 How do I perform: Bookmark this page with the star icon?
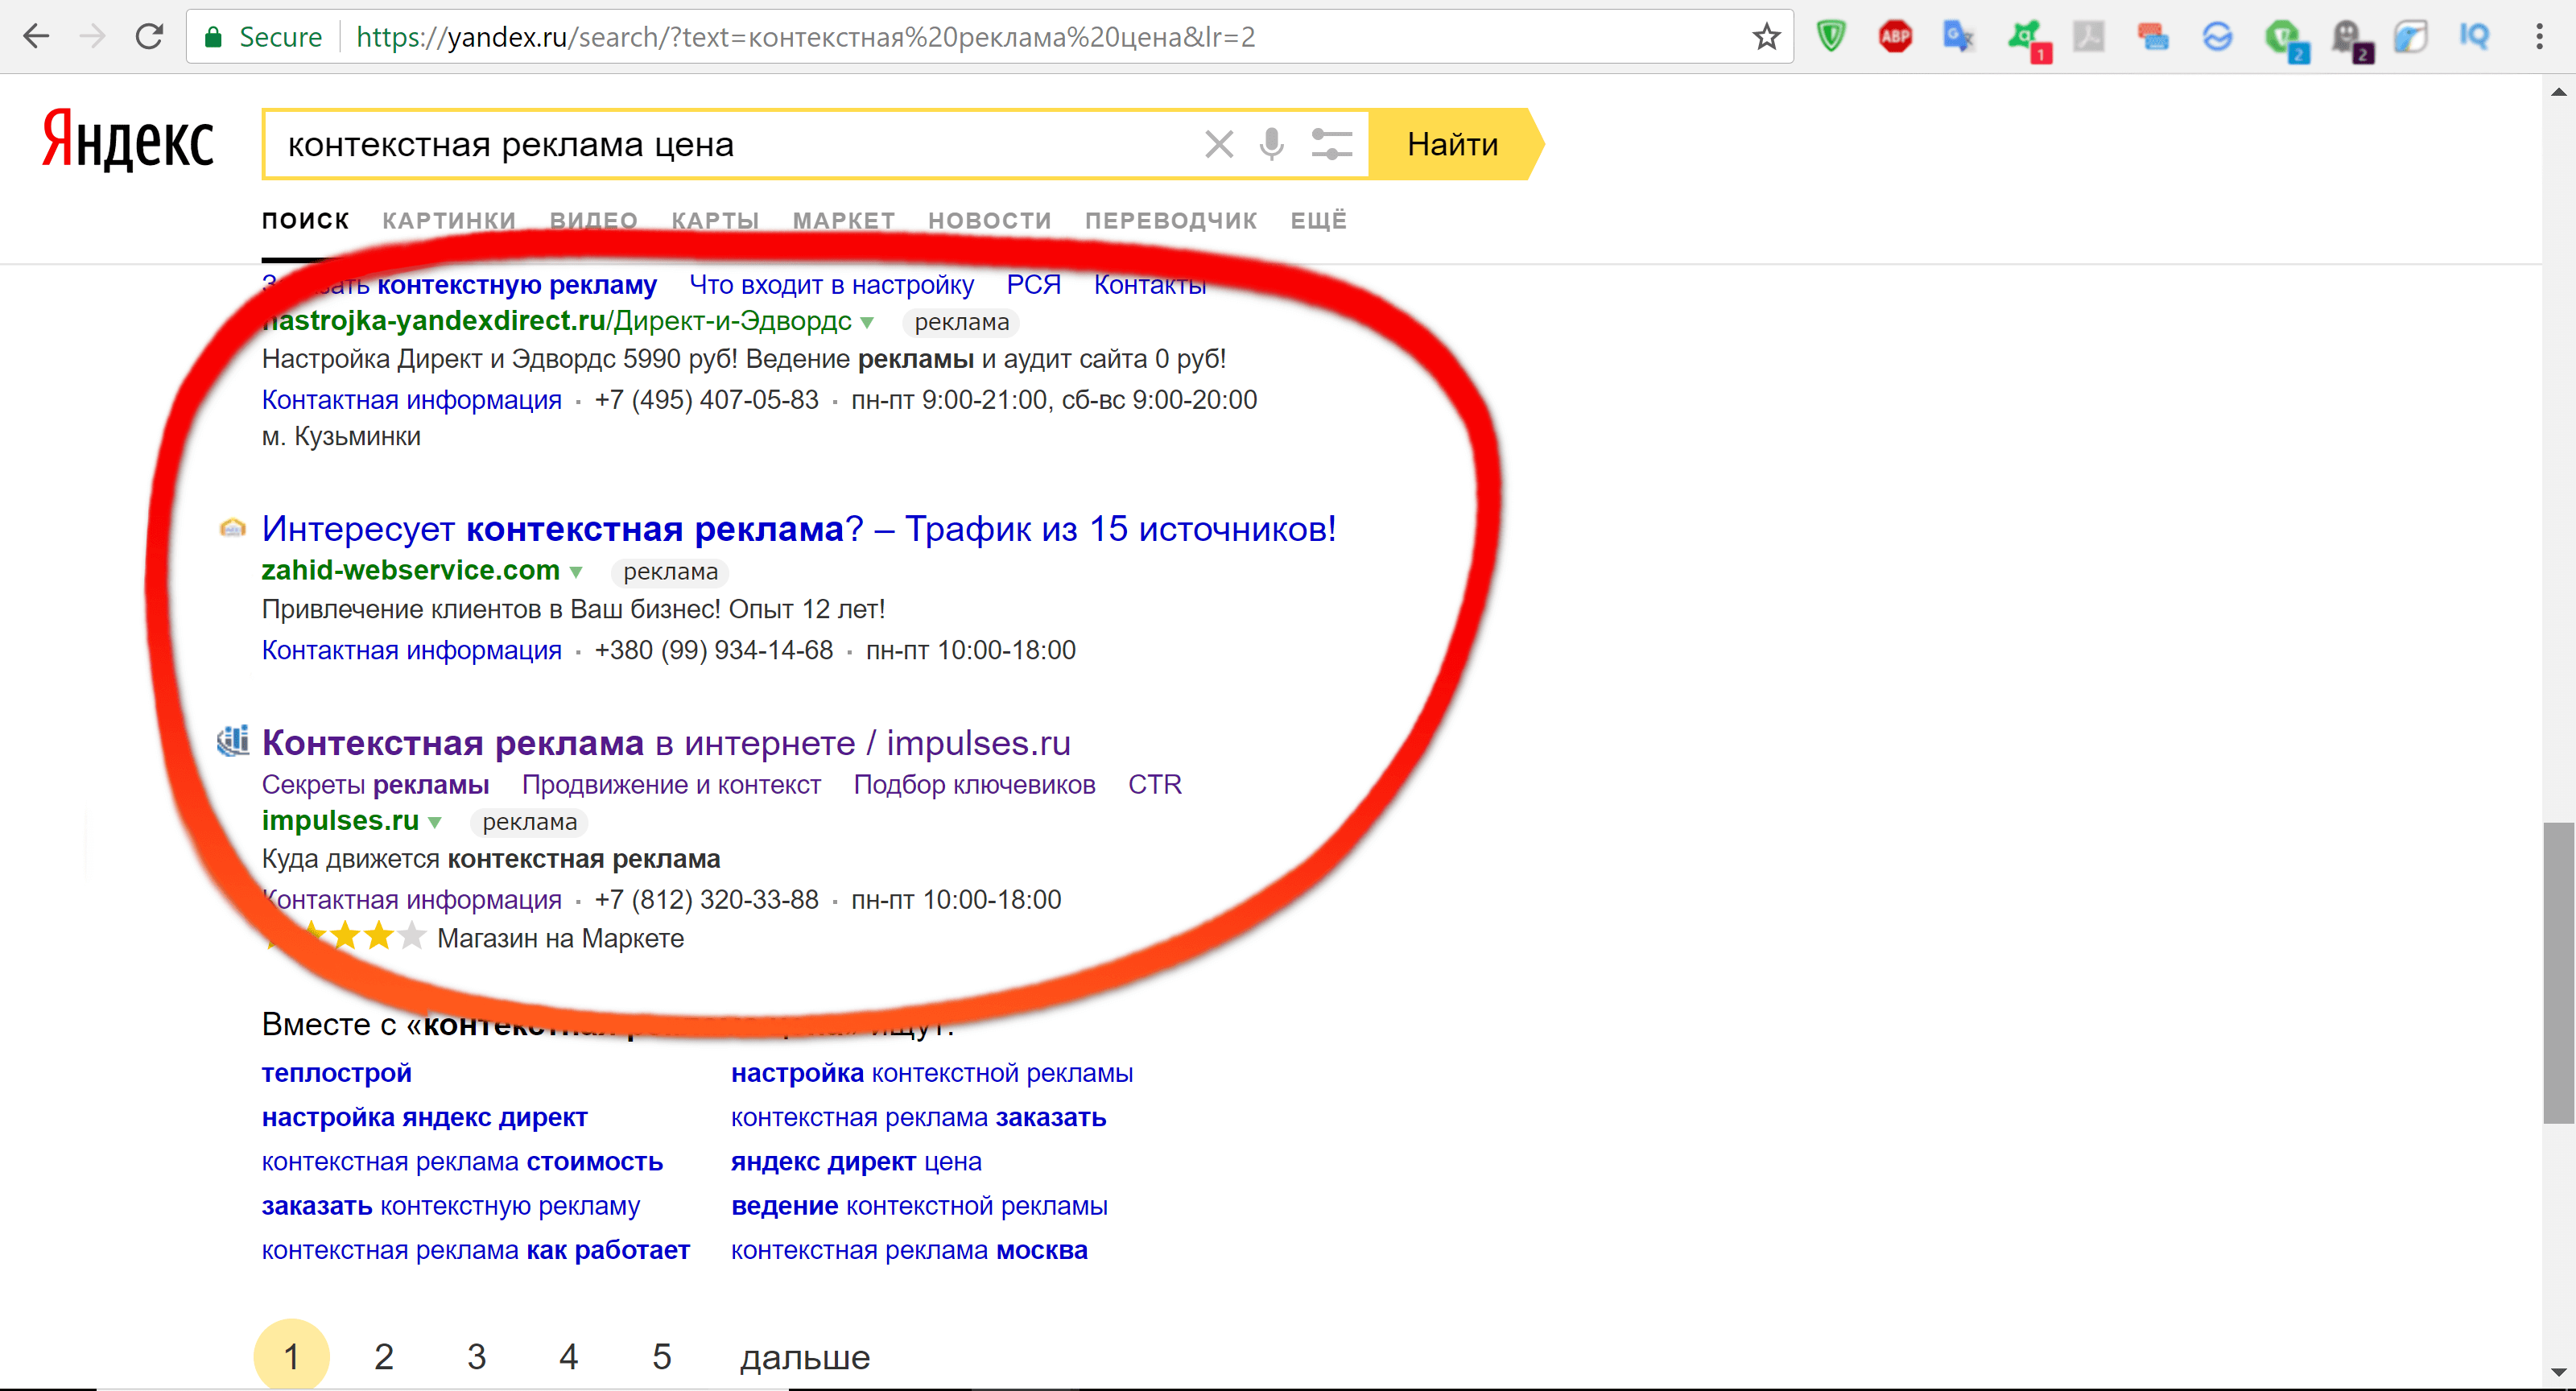pos(1766,37)
